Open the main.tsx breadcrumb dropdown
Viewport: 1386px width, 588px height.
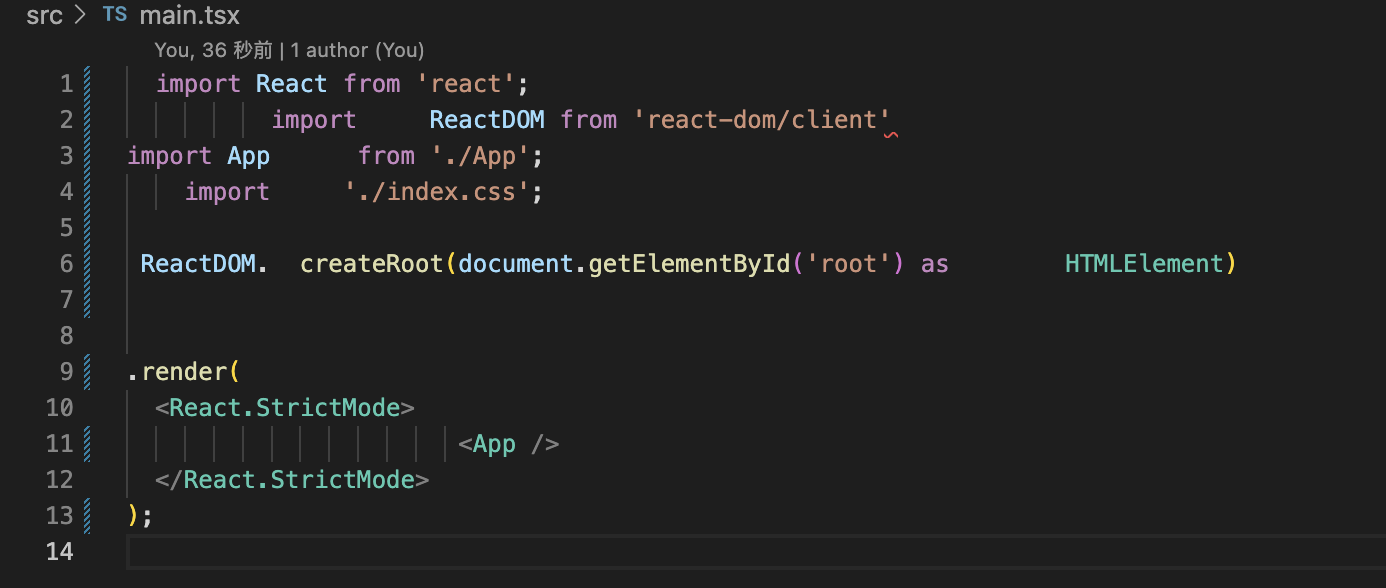[189, 16]
